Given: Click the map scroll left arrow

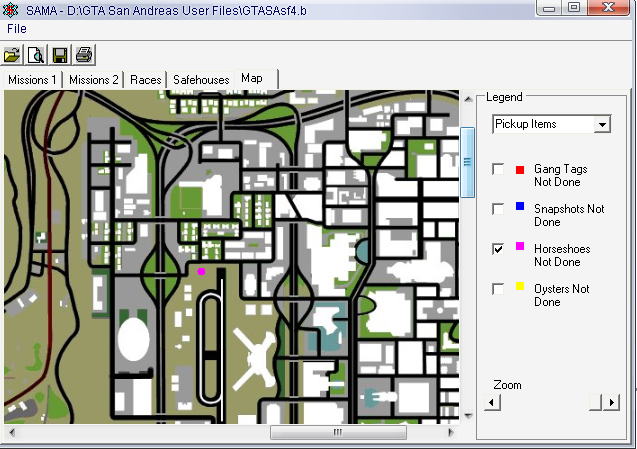Looking at the screenshot, I should [x=12, y=432].
